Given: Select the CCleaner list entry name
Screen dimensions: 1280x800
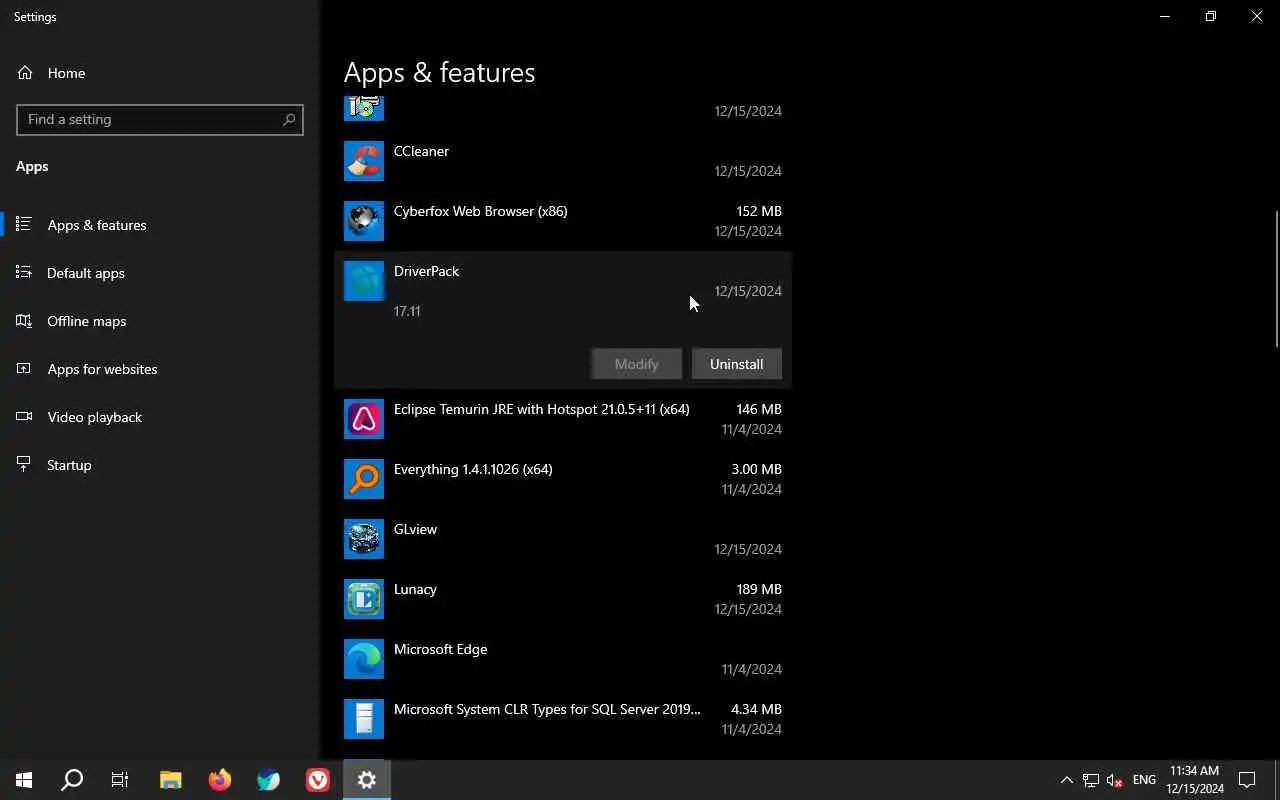Looking at the screenshot, I should (421, 151).
